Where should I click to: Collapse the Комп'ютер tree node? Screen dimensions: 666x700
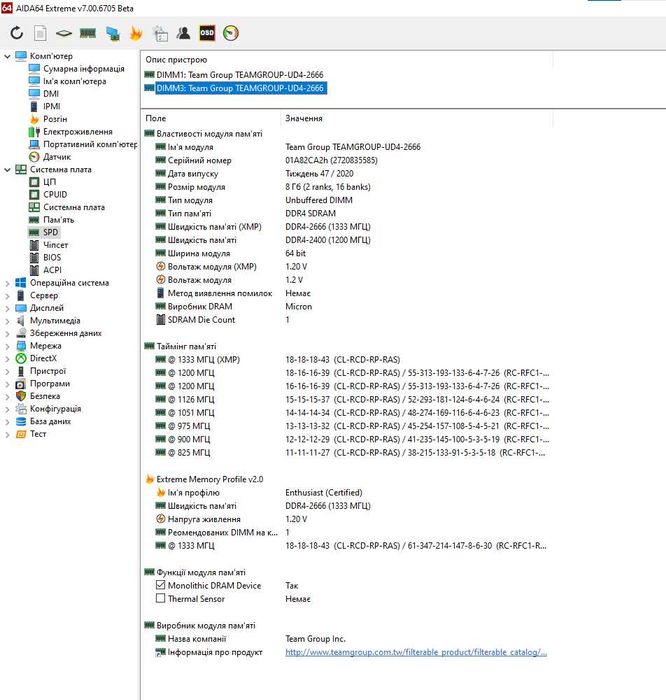(7, 56)
